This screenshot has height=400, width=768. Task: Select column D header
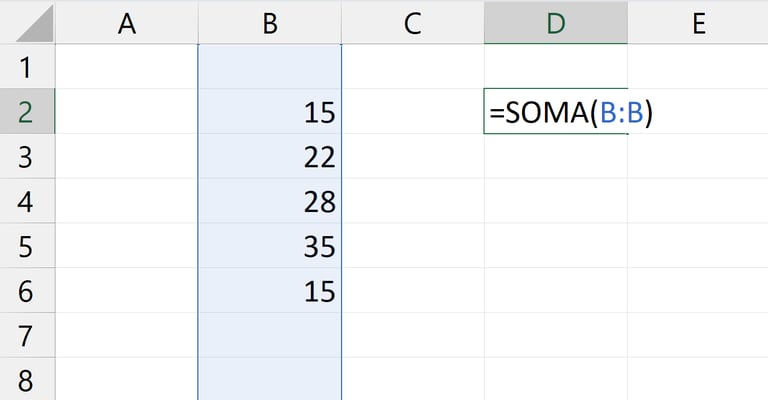click(x=555, y=23)
